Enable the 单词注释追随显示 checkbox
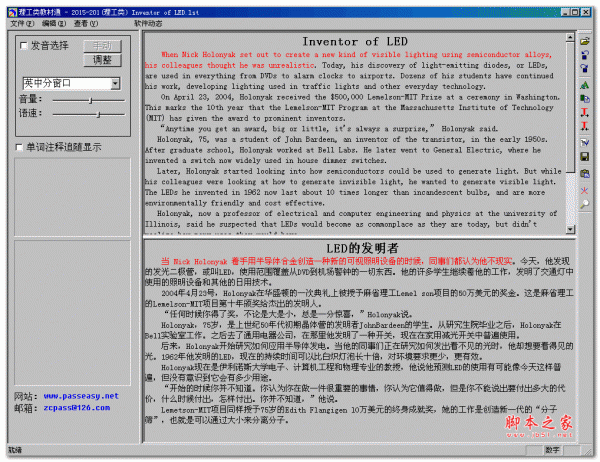Viewport: 600px width, 462px height. tap(19, 147)
